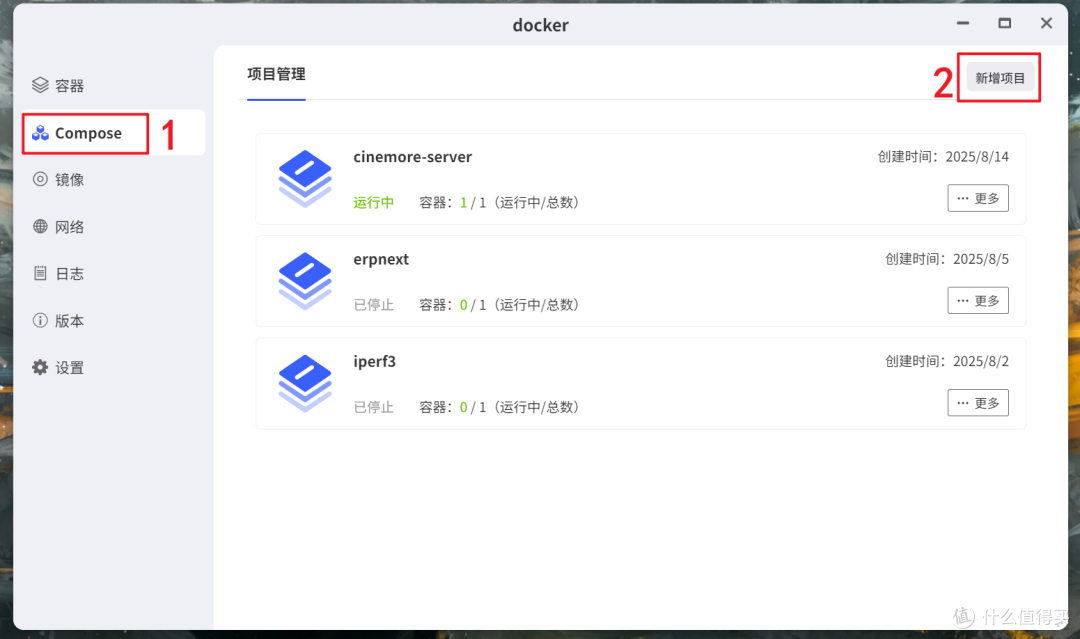Switch to the 项目管理 tab
This screenshot has height=639, width=1080.
(x=276, y=75)
